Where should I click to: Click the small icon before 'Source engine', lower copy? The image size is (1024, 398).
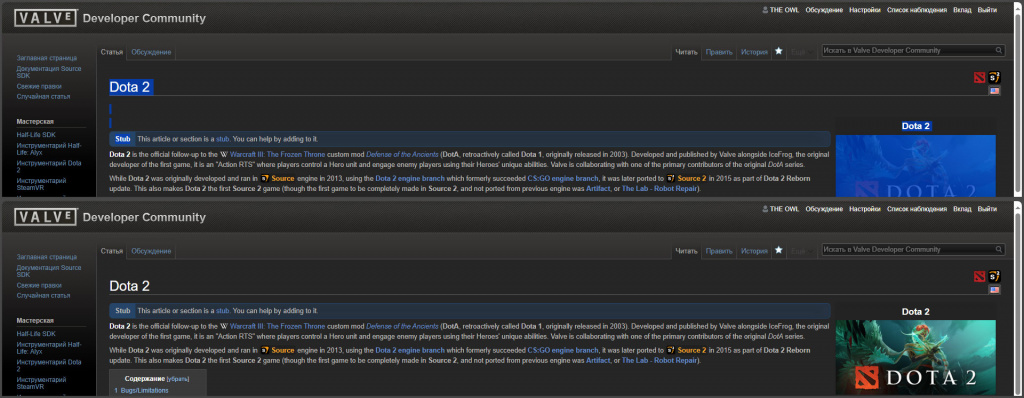coord(264,350)
